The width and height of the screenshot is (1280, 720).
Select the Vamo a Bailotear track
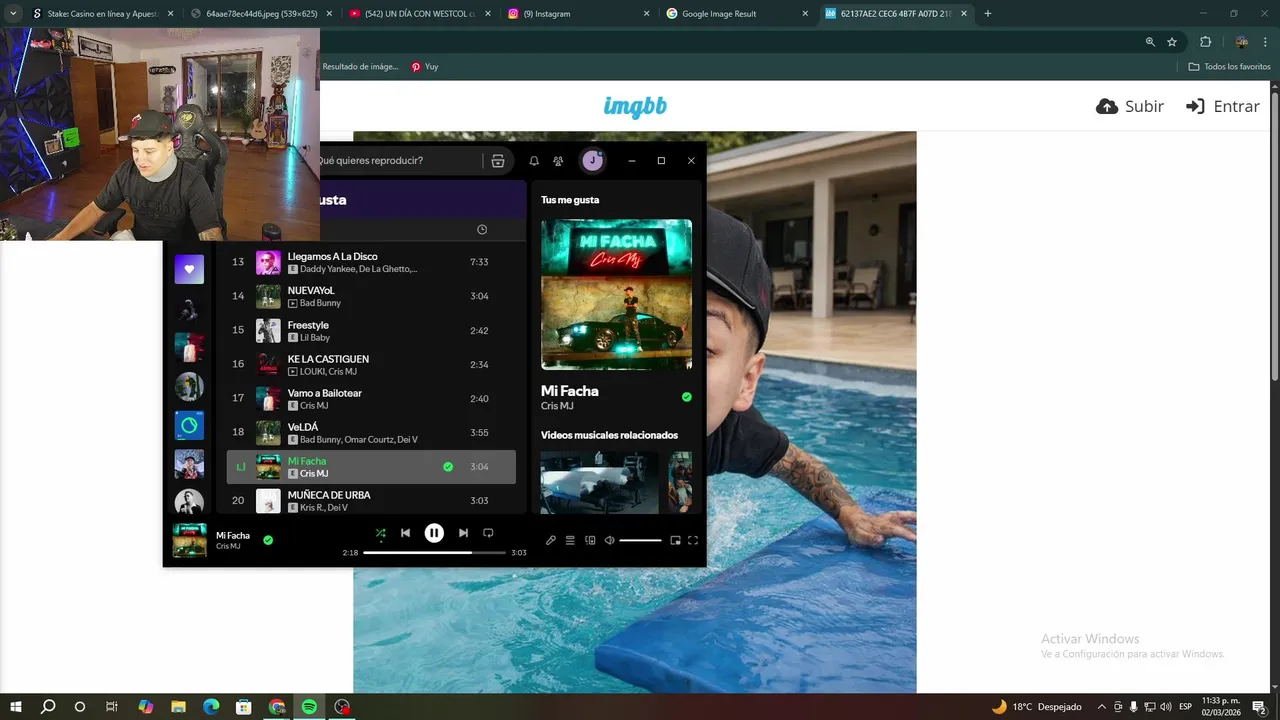pos(371,399)
